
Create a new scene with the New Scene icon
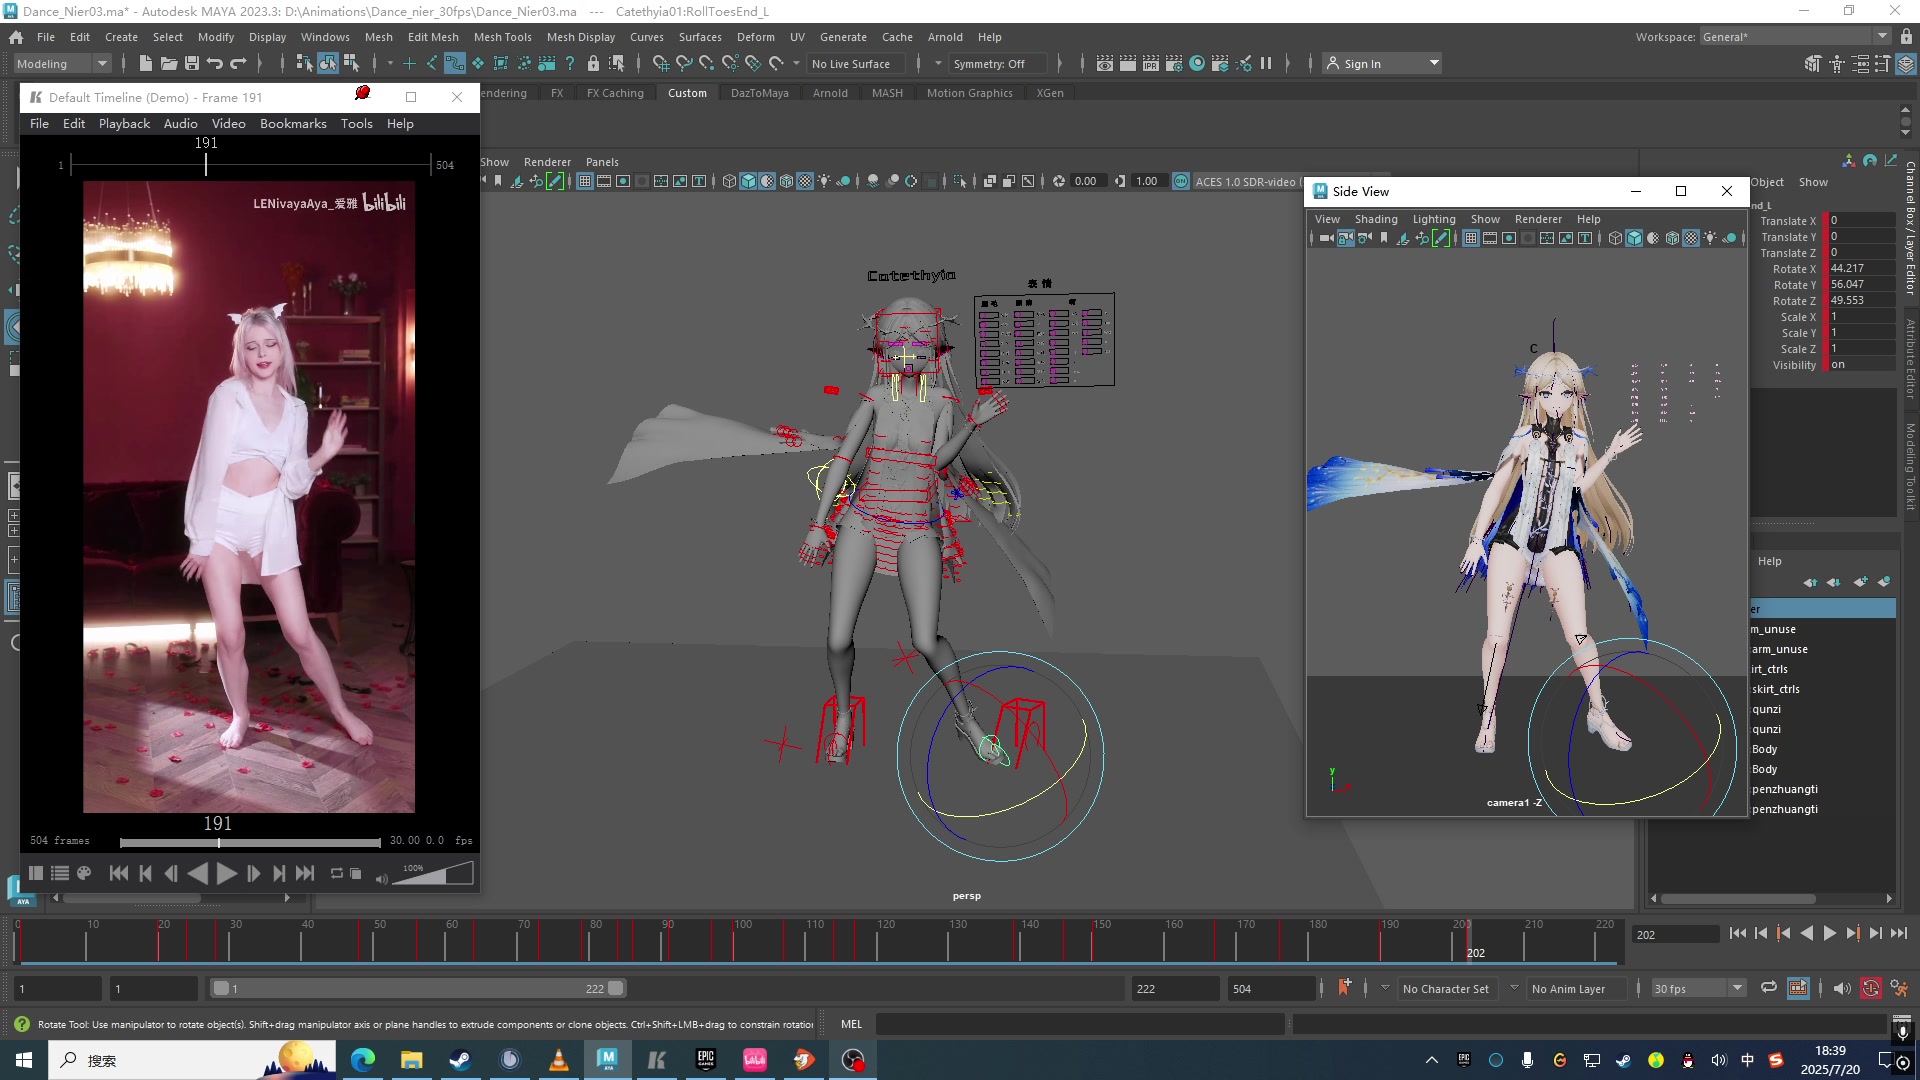click(146, 63)
